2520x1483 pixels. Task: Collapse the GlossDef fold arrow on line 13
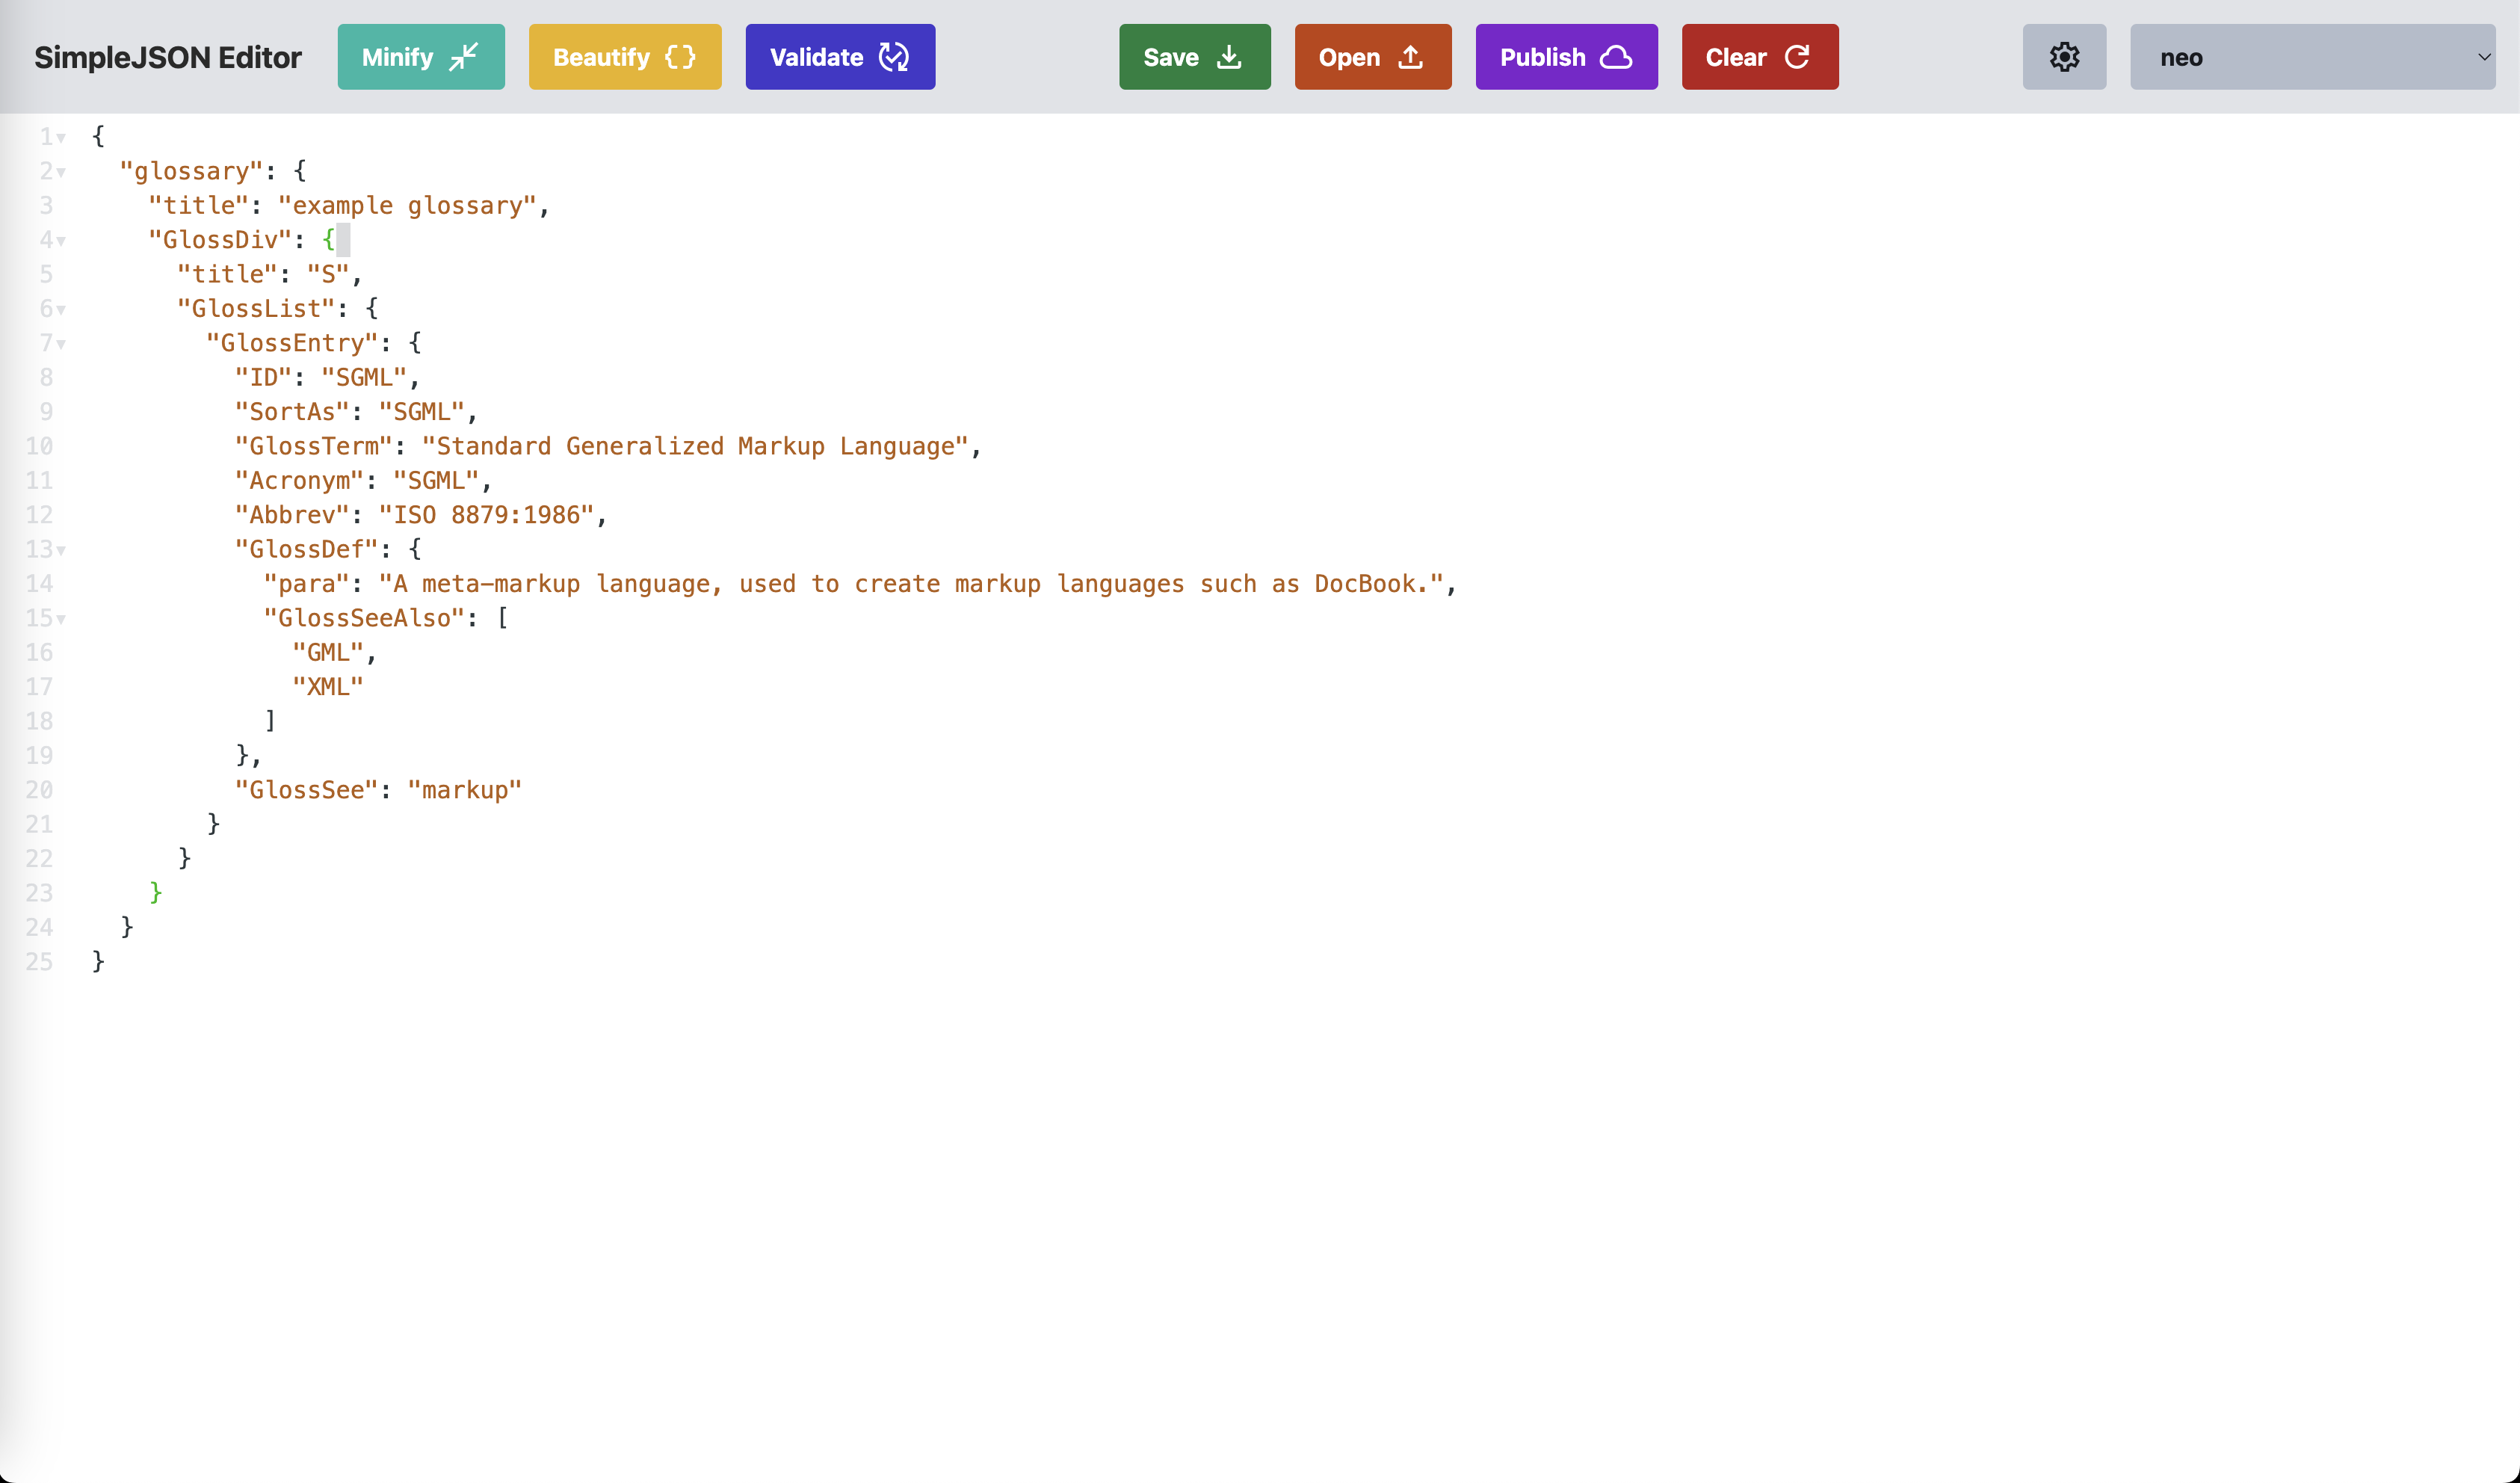(61, 550)
